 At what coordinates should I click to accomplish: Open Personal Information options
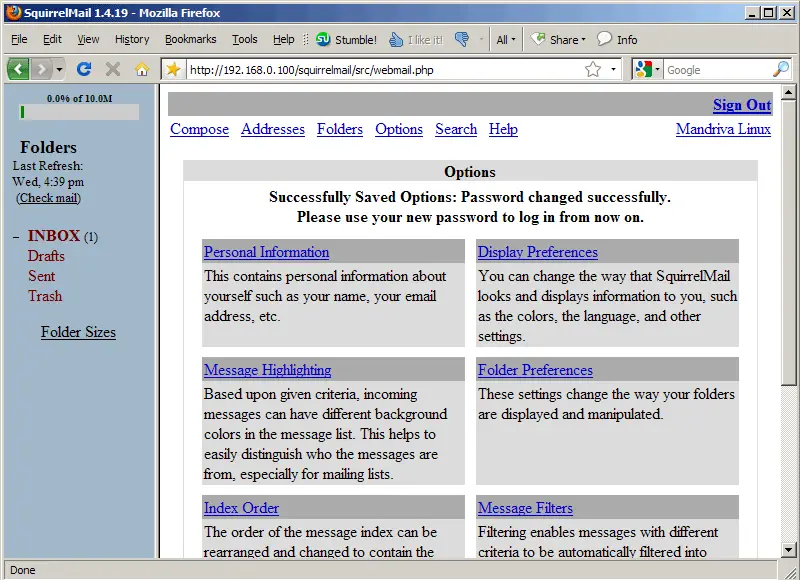click(x=266, y=252)
